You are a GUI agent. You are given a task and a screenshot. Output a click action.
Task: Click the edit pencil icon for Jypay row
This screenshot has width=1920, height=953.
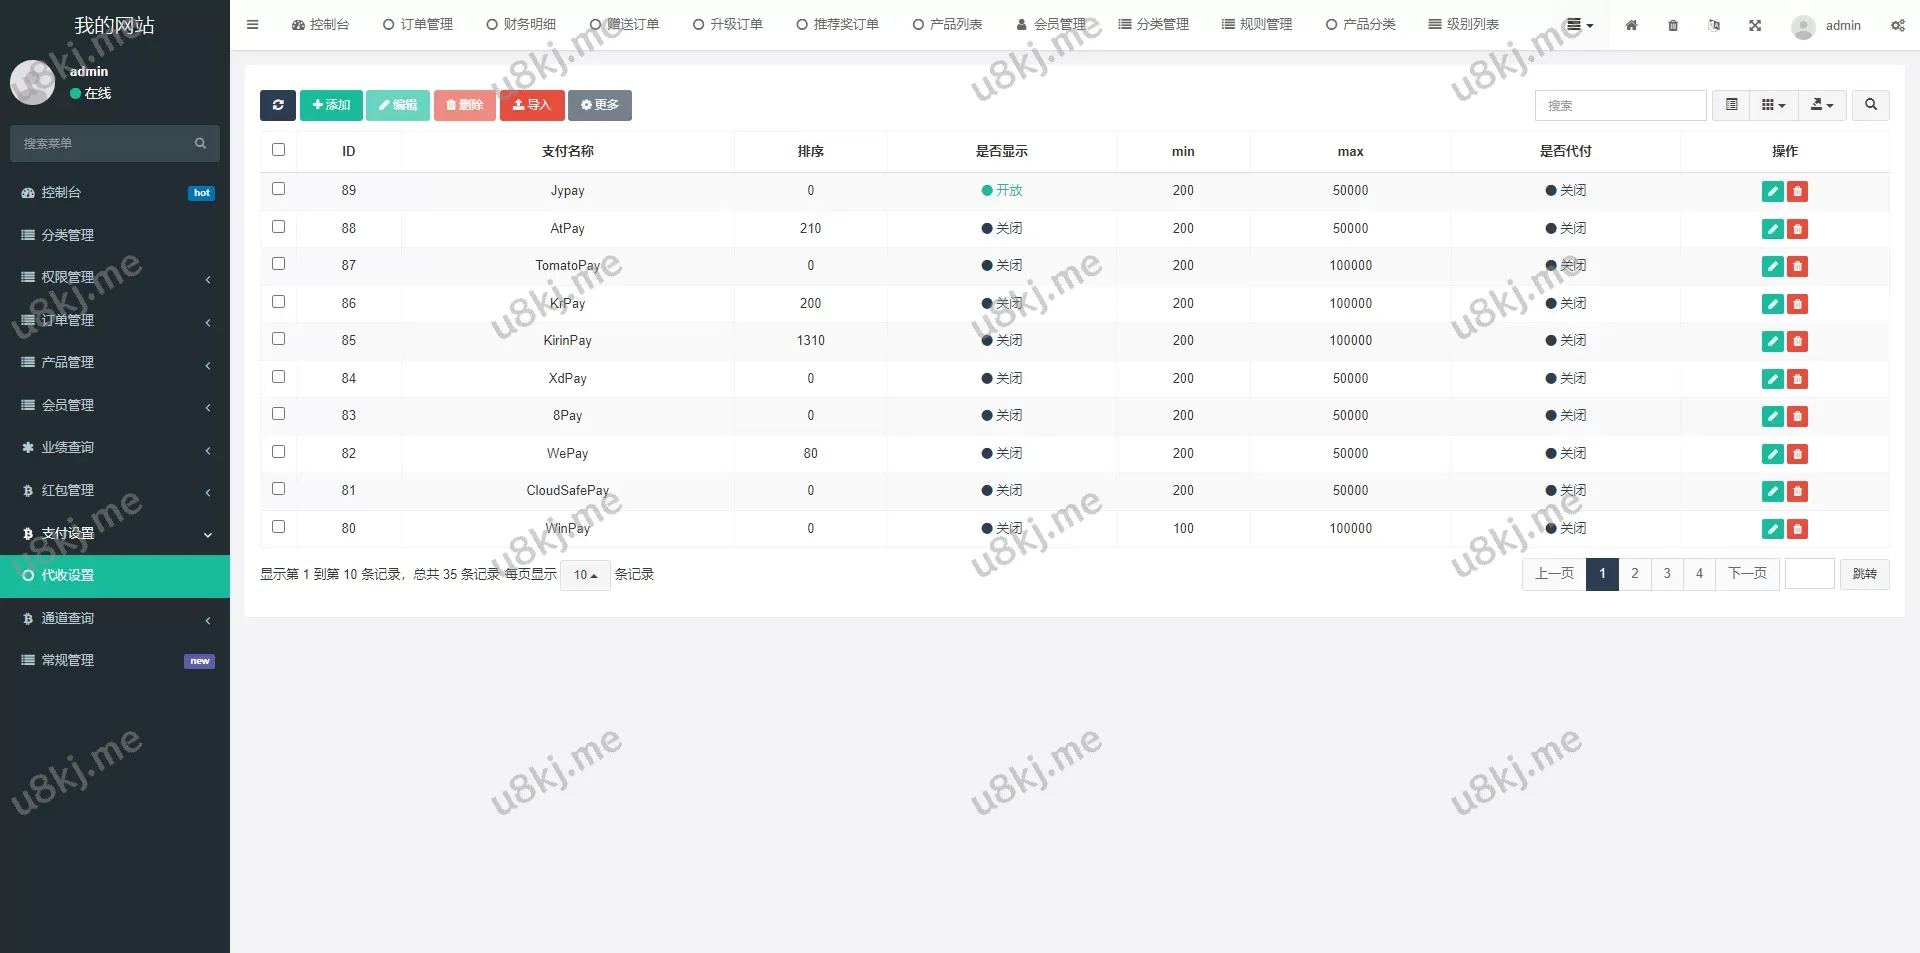1772,192
